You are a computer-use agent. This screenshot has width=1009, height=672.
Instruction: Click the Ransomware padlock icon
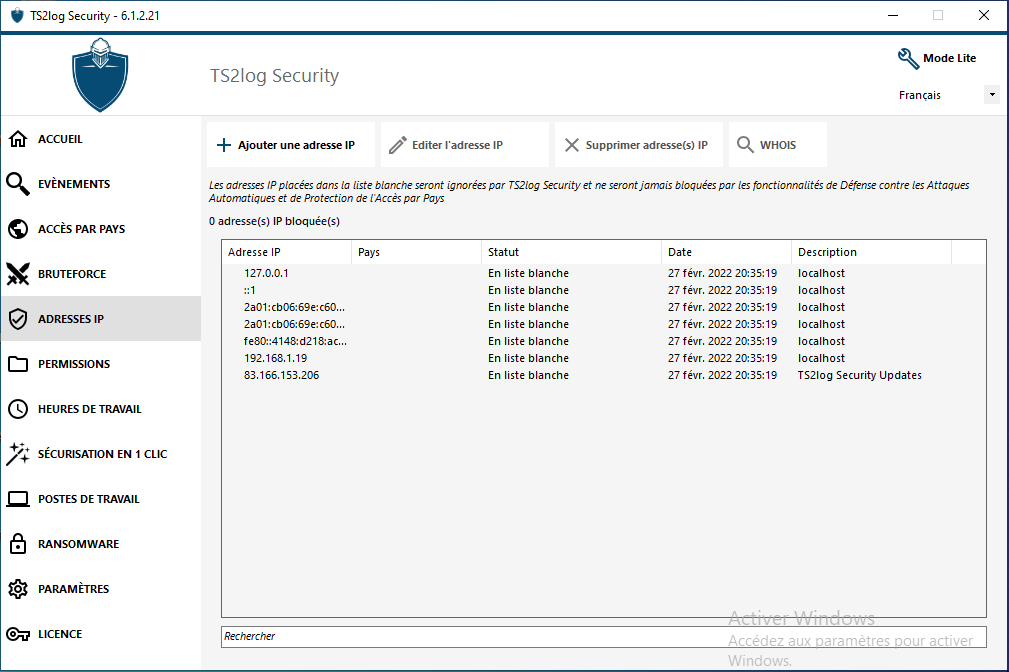click(18, 544)
